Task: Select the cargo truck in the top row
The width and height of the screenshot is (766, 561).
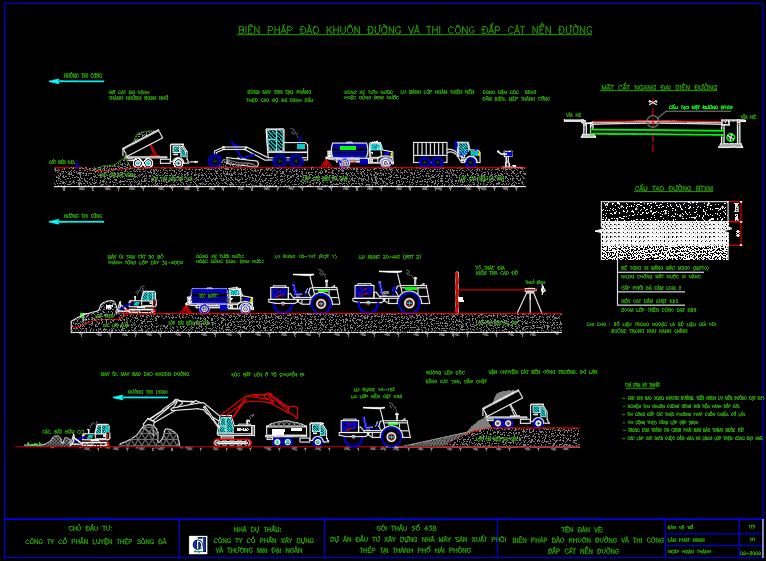Action: (x=446, y=152)
